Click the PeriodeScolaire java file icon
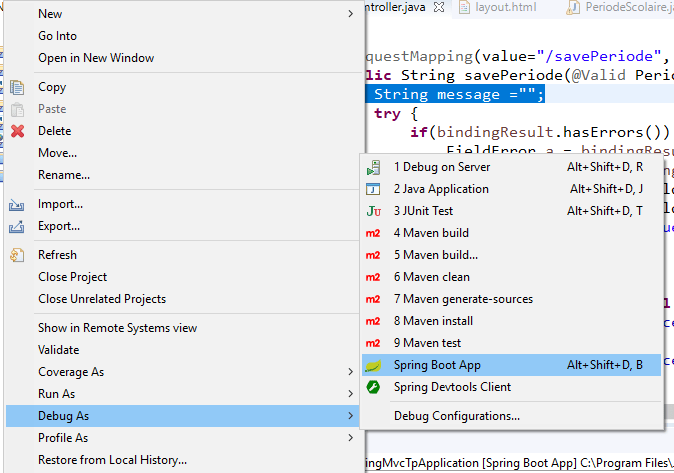 [573, 7]
